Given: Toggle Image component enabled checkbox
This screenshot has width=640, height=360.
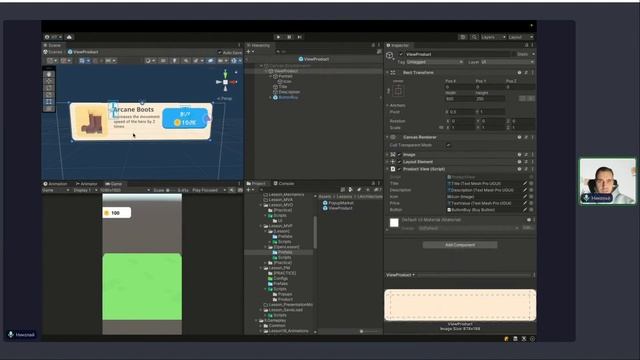Looking at the screenshot, I should [400, 155].
